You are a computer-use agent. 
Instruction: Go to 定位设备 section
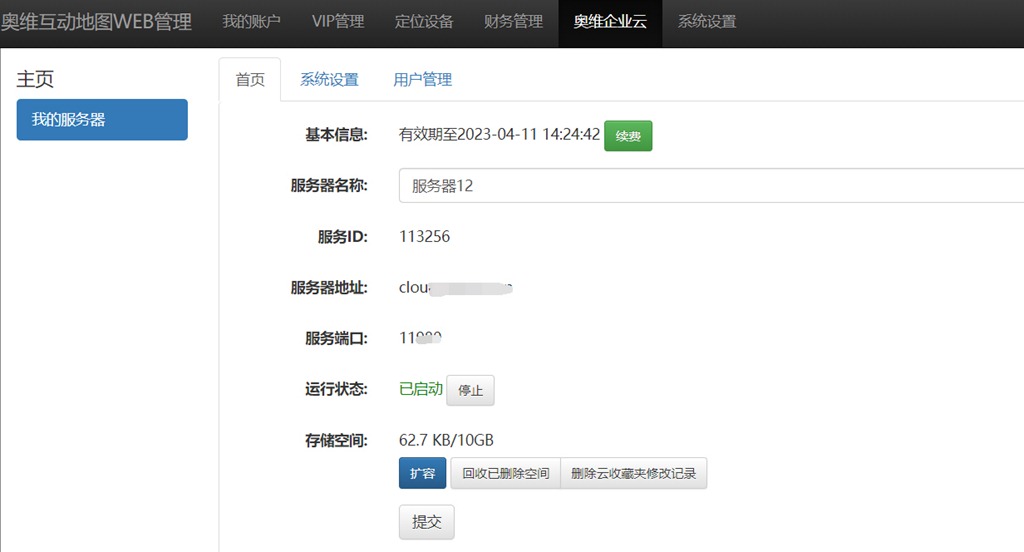(x=424, y=22)
